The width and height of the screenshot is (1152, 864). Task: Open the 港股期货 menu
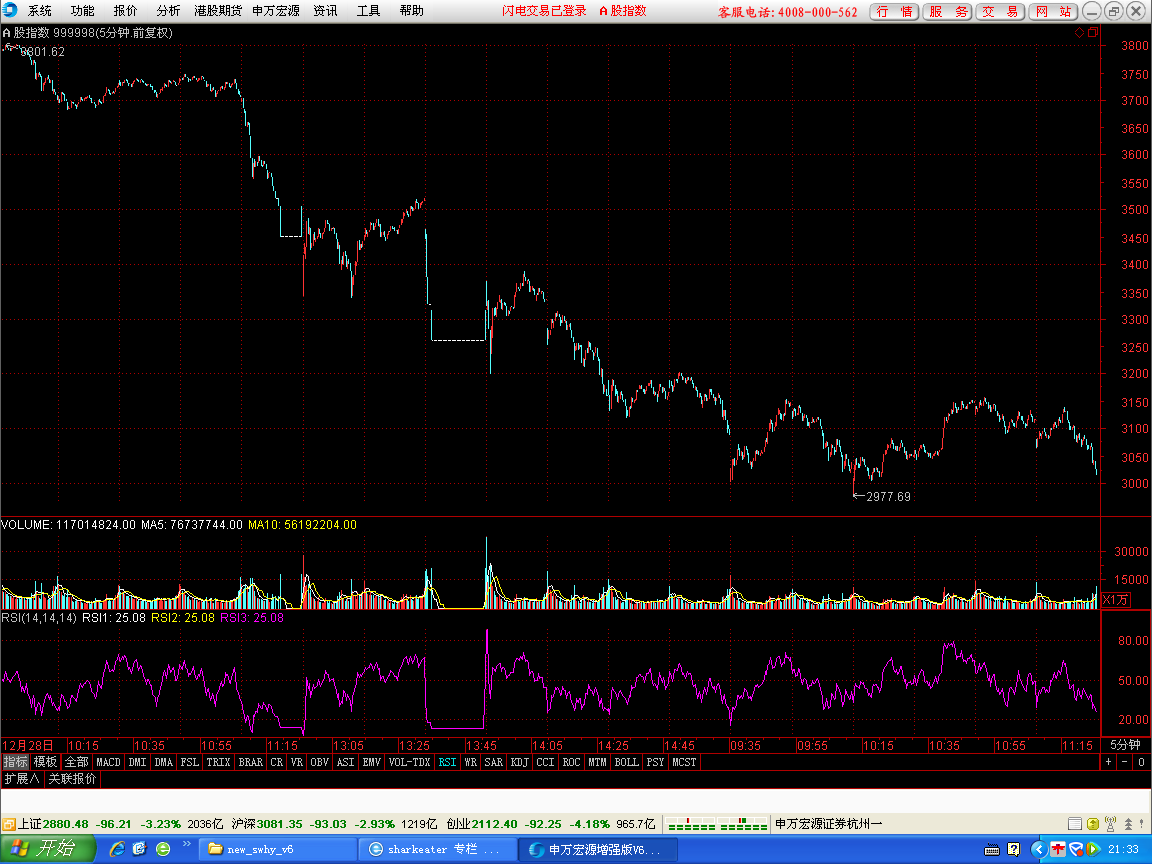[218, 10]
